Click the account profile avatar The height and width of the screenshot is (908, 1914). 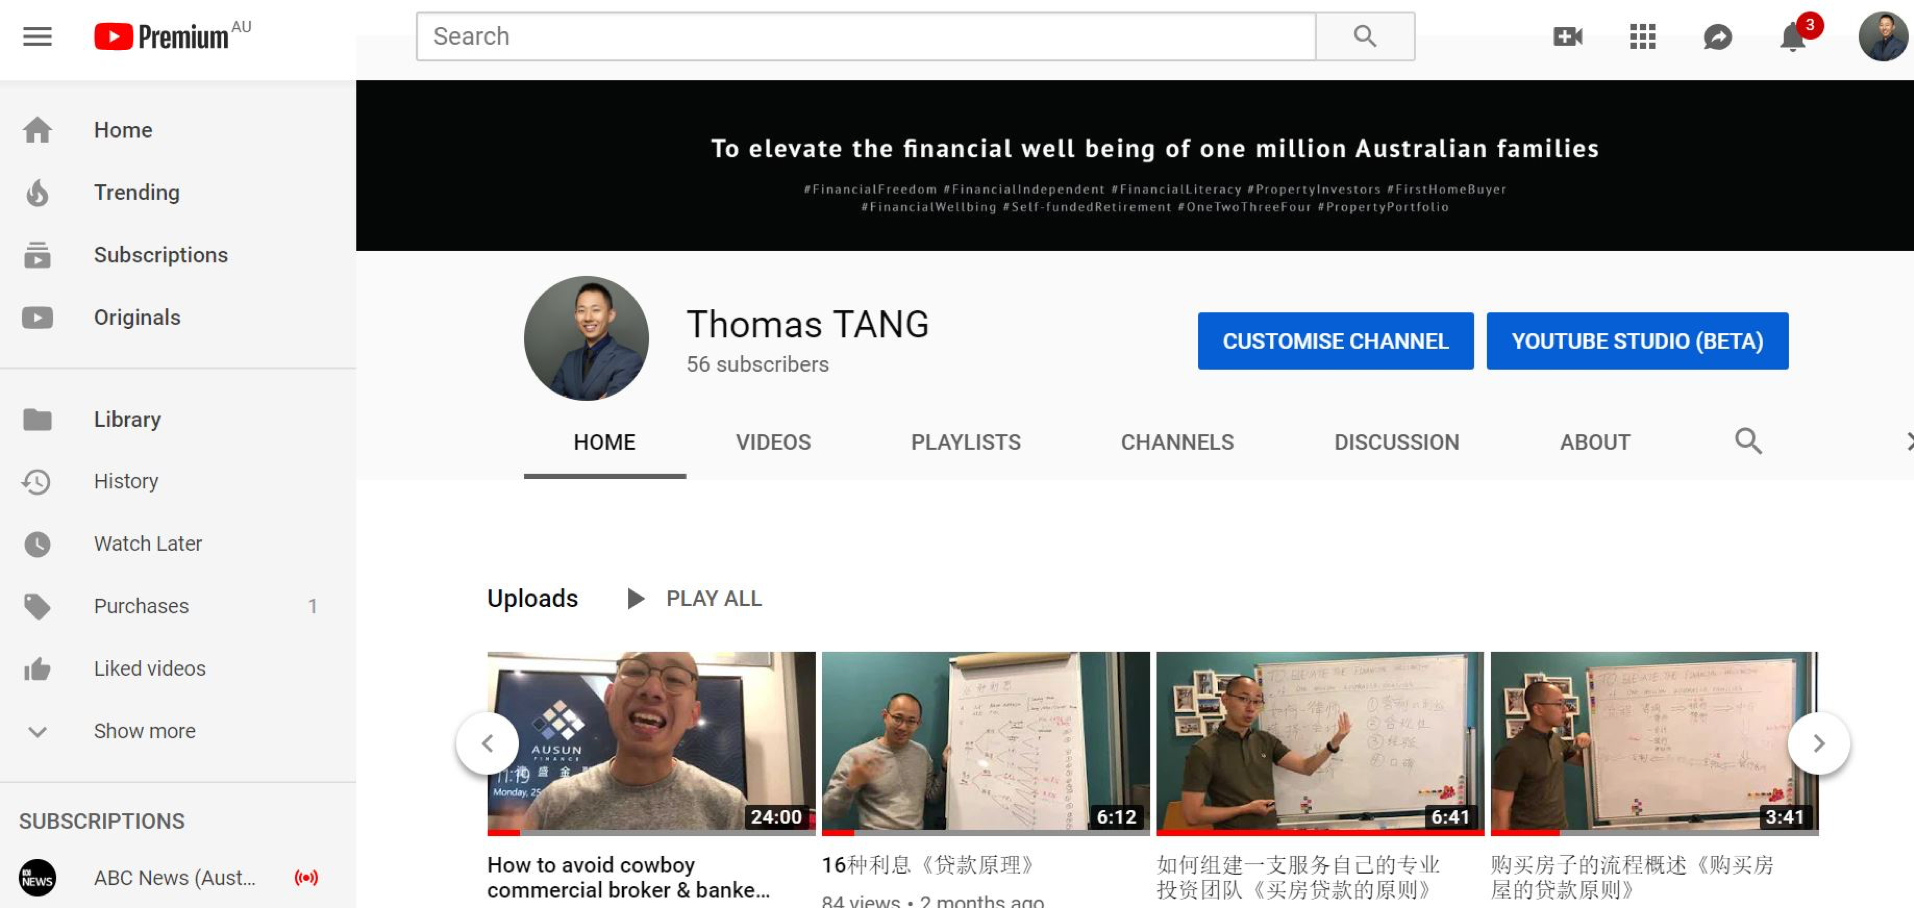pos(1881,37)
